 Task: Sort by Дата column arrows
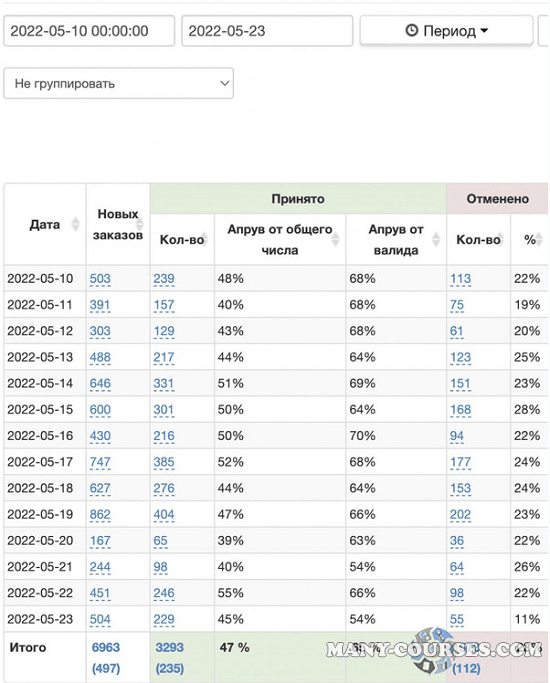click(x=75, y=224)
